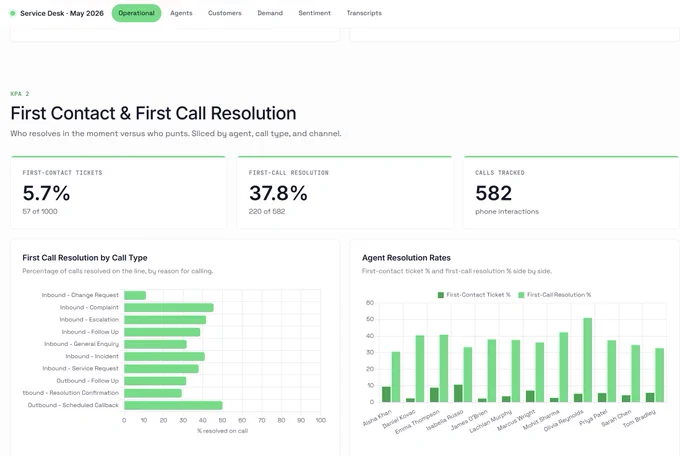Click the Sarah Chen axis label
Image resolution: width=680 pixels, height=456 pixels.
coord(616,418)
